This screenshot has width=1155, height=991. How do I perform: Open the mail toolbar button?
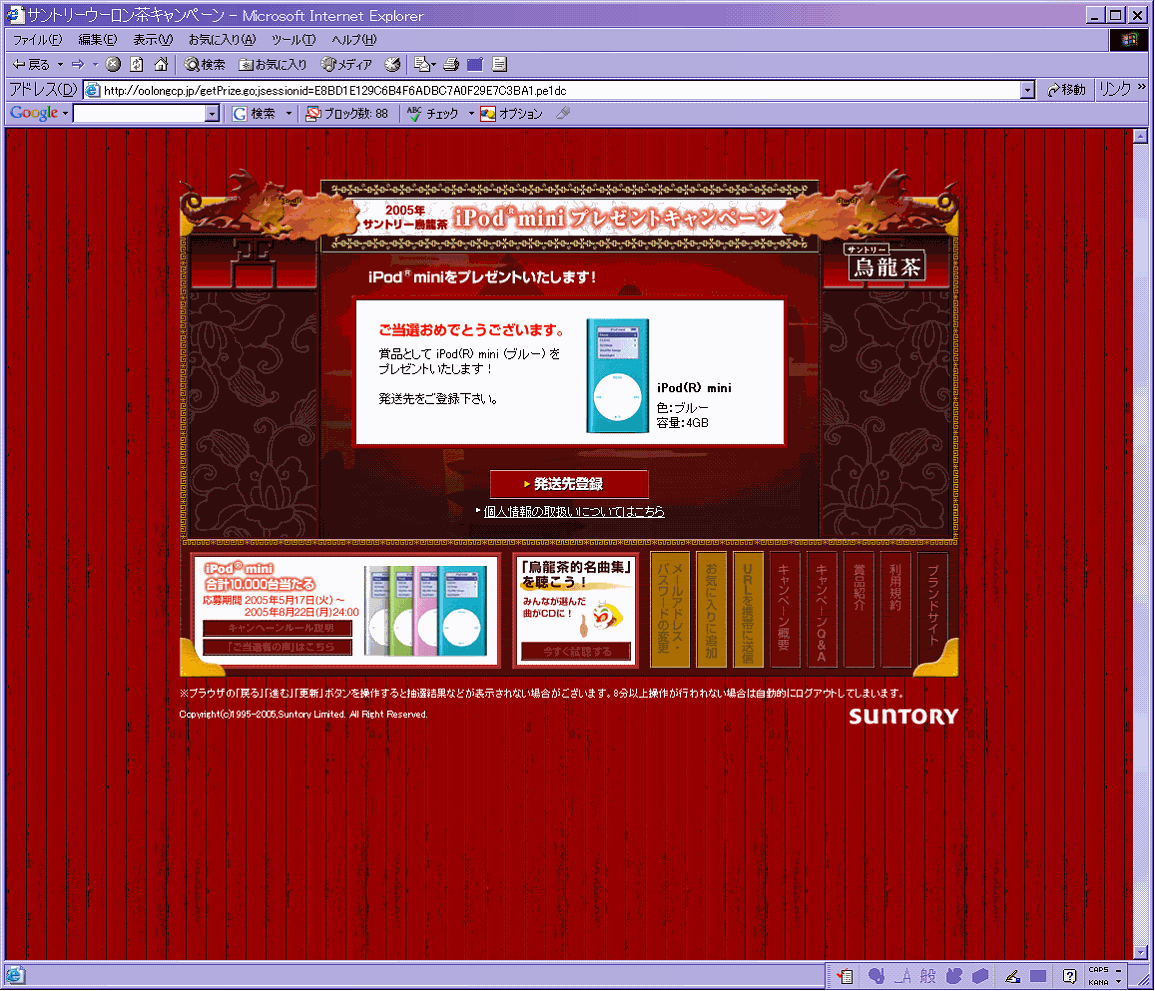(424, 65)
